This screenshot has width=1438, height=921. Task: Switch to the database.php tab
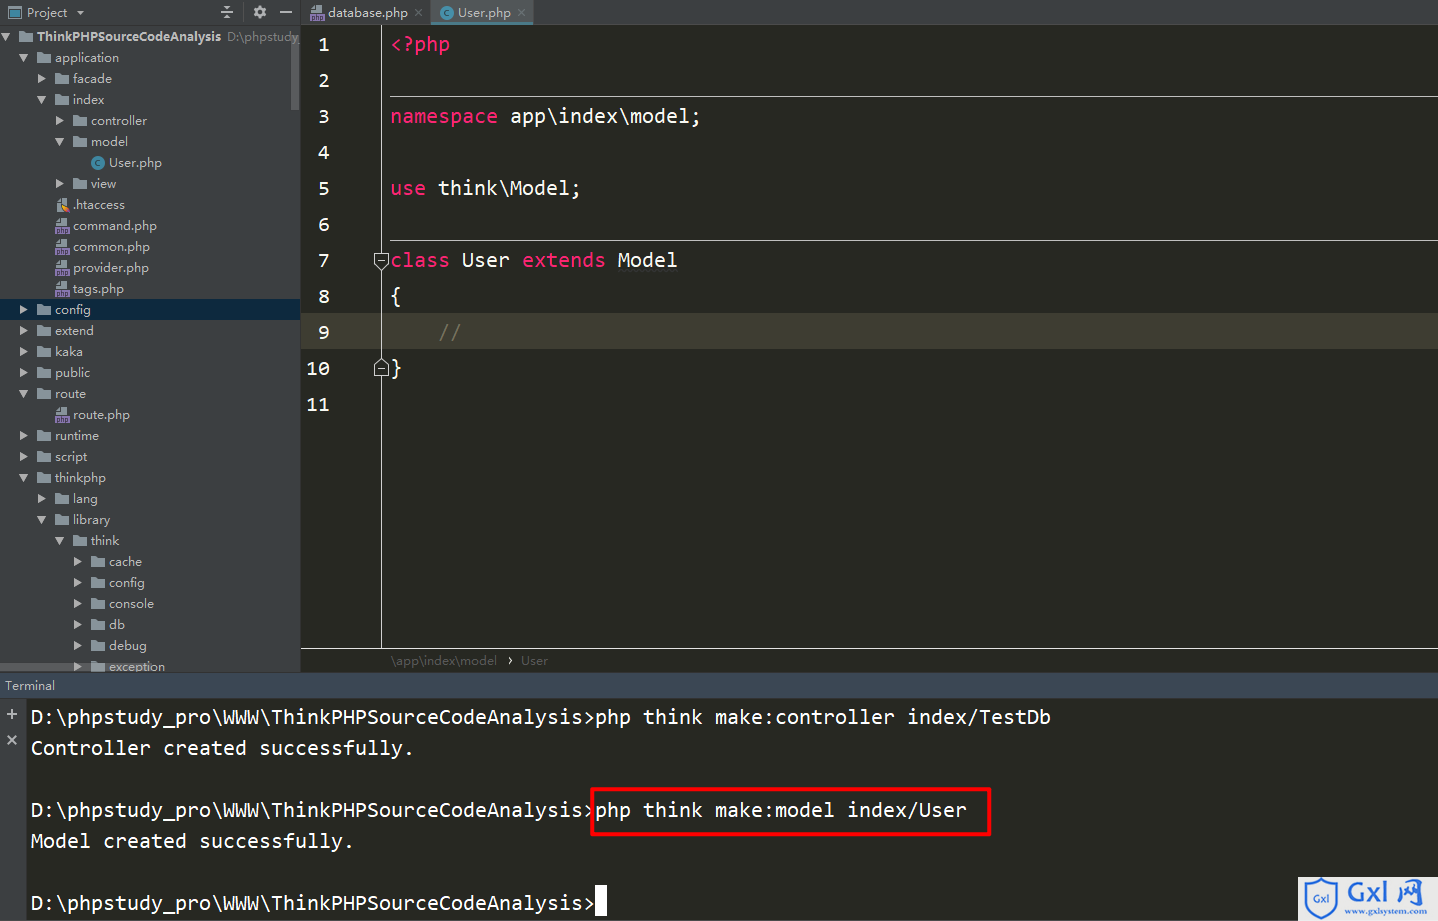pos(367,13)
